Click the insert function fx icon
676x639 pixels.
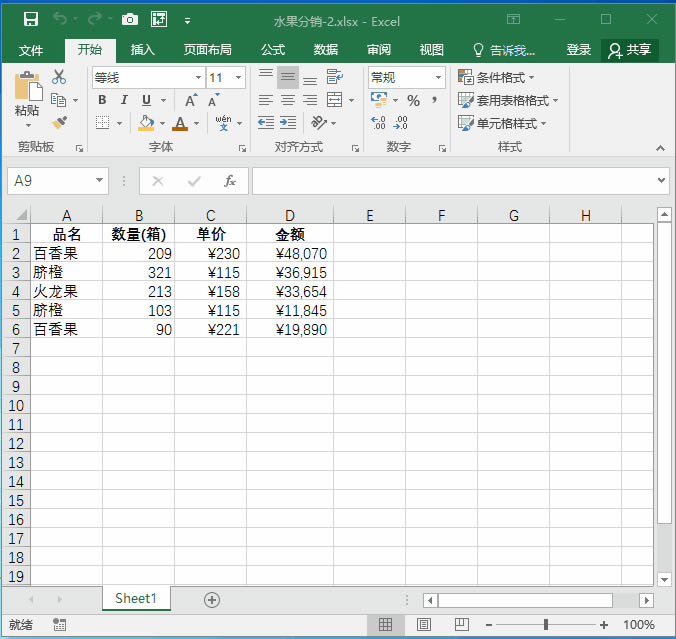click(229, 181)
